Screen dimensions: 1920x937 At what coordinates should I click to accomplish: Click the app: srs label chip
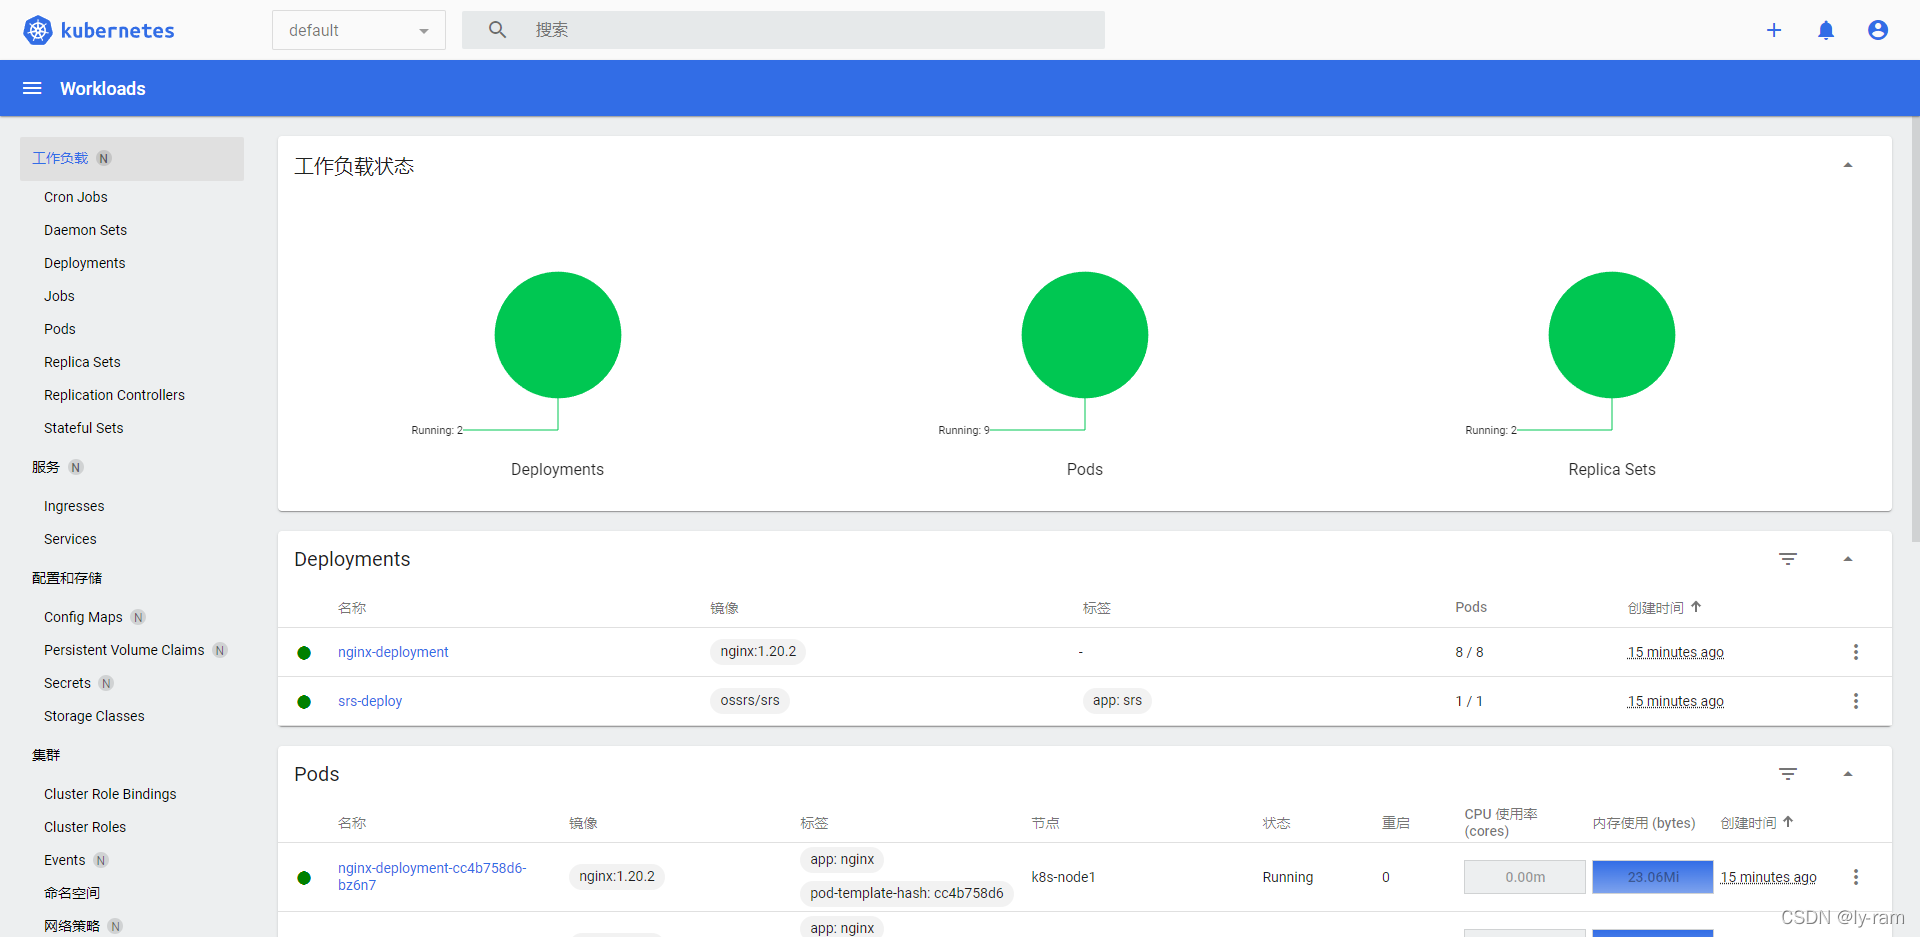pos(1117,700)
